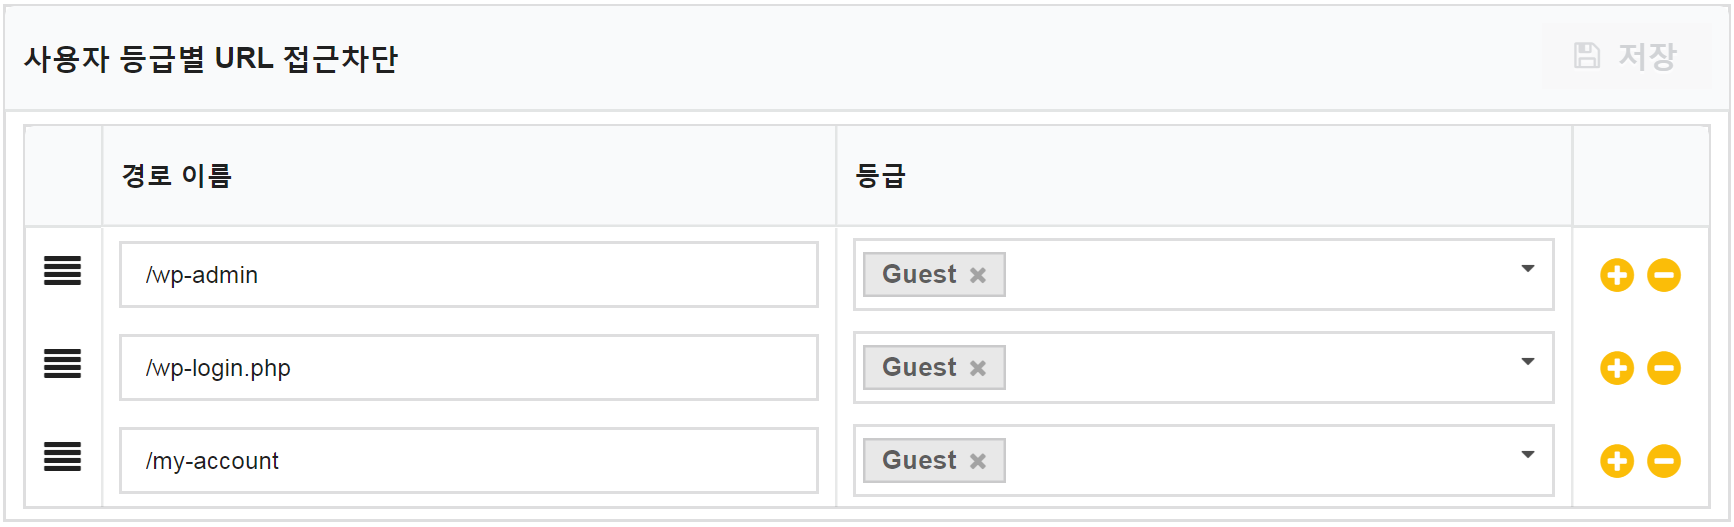The width and height of the screenshot is (1734, 527).
Task: Focus the /wp-login.php path field
Action: pos(469,368)
